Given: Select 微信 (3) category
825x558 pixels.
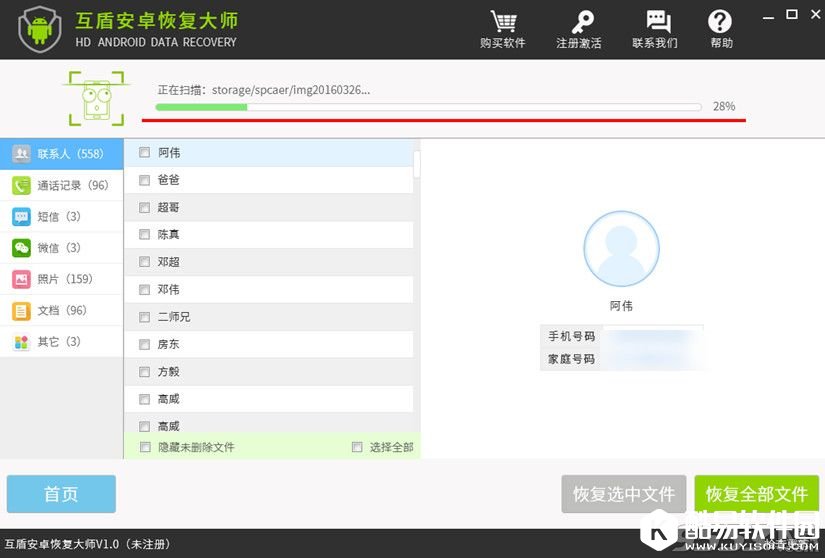Looking at the screenshot, I should [x=62, y=248].
